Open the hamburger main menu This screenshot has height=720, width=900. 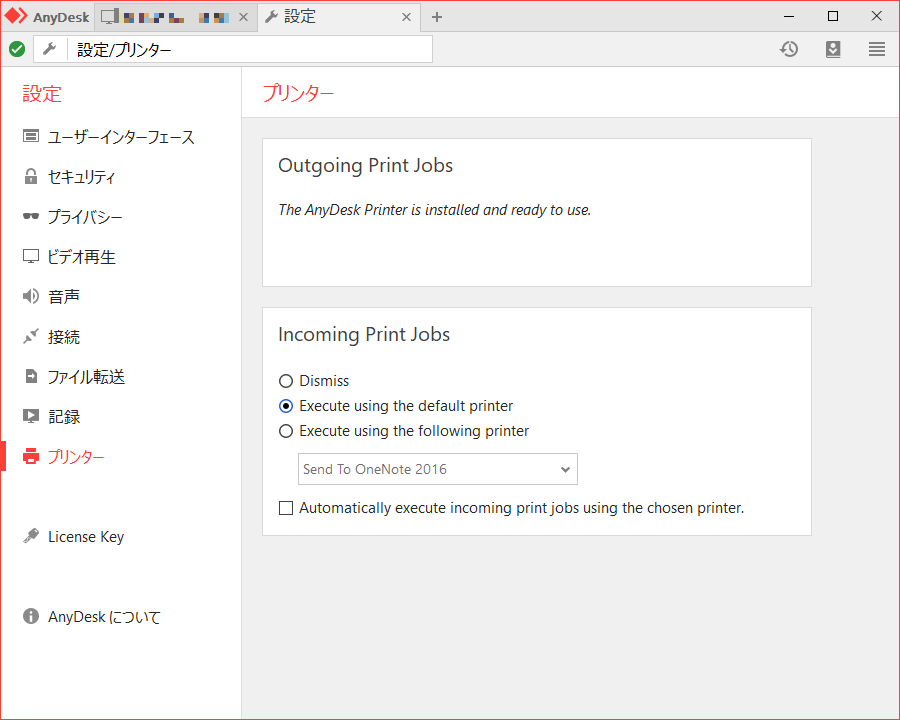[x=876, y=49]
